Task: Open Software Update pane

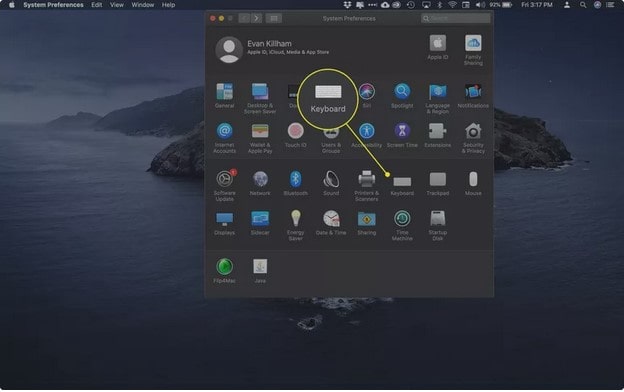Action: coord(224,185)
